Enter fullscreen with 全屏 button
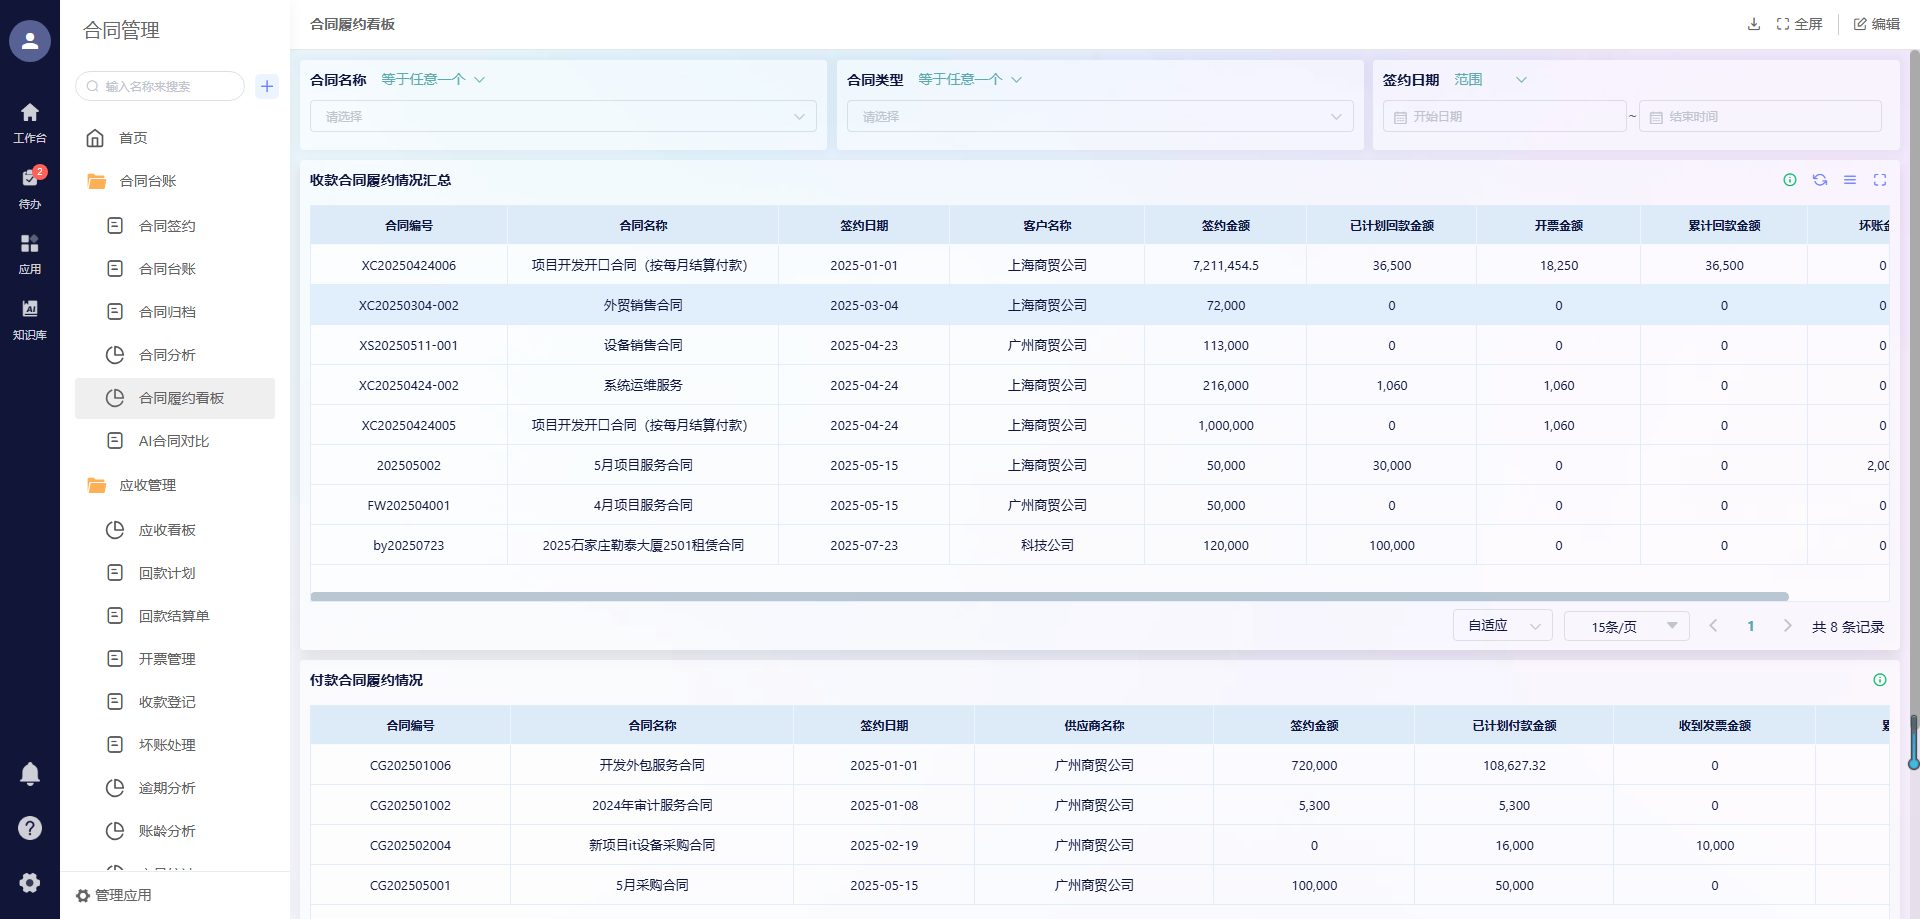The width and height of the screenshot is (1920, 919). coord(1799,24)
